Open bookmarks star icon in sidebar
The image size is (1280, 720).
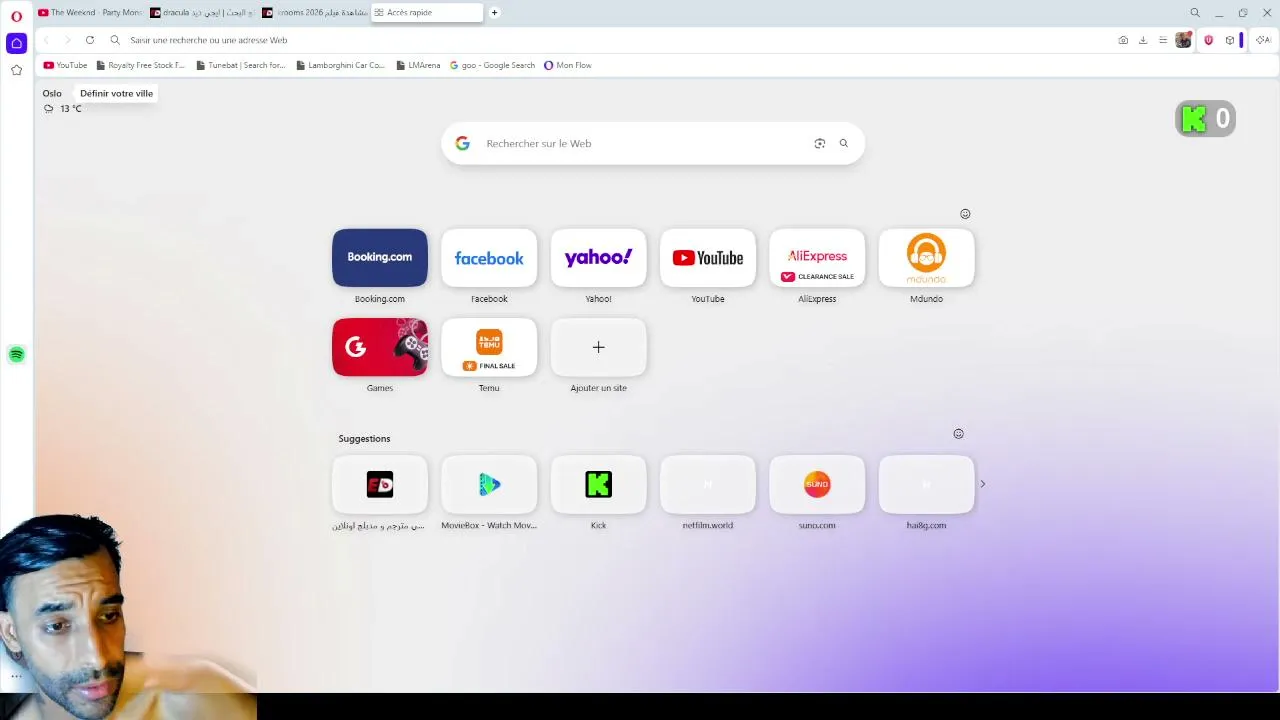click(x=16, y=70)
